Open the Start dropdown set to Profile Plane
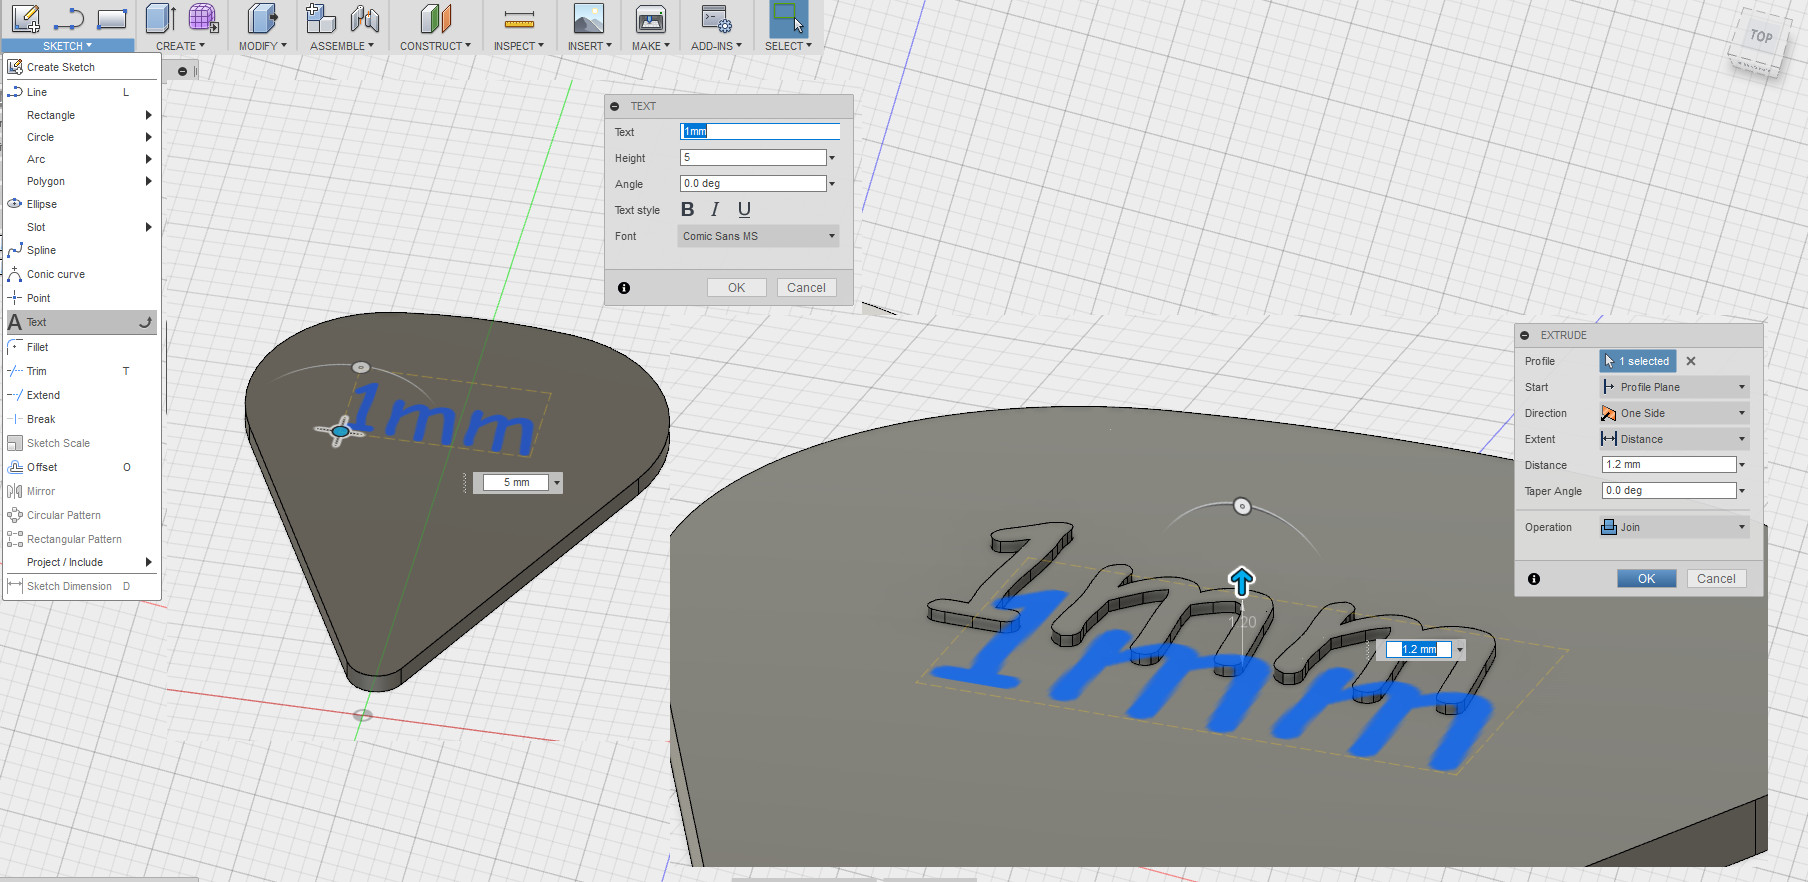 tap(1673, 387)
